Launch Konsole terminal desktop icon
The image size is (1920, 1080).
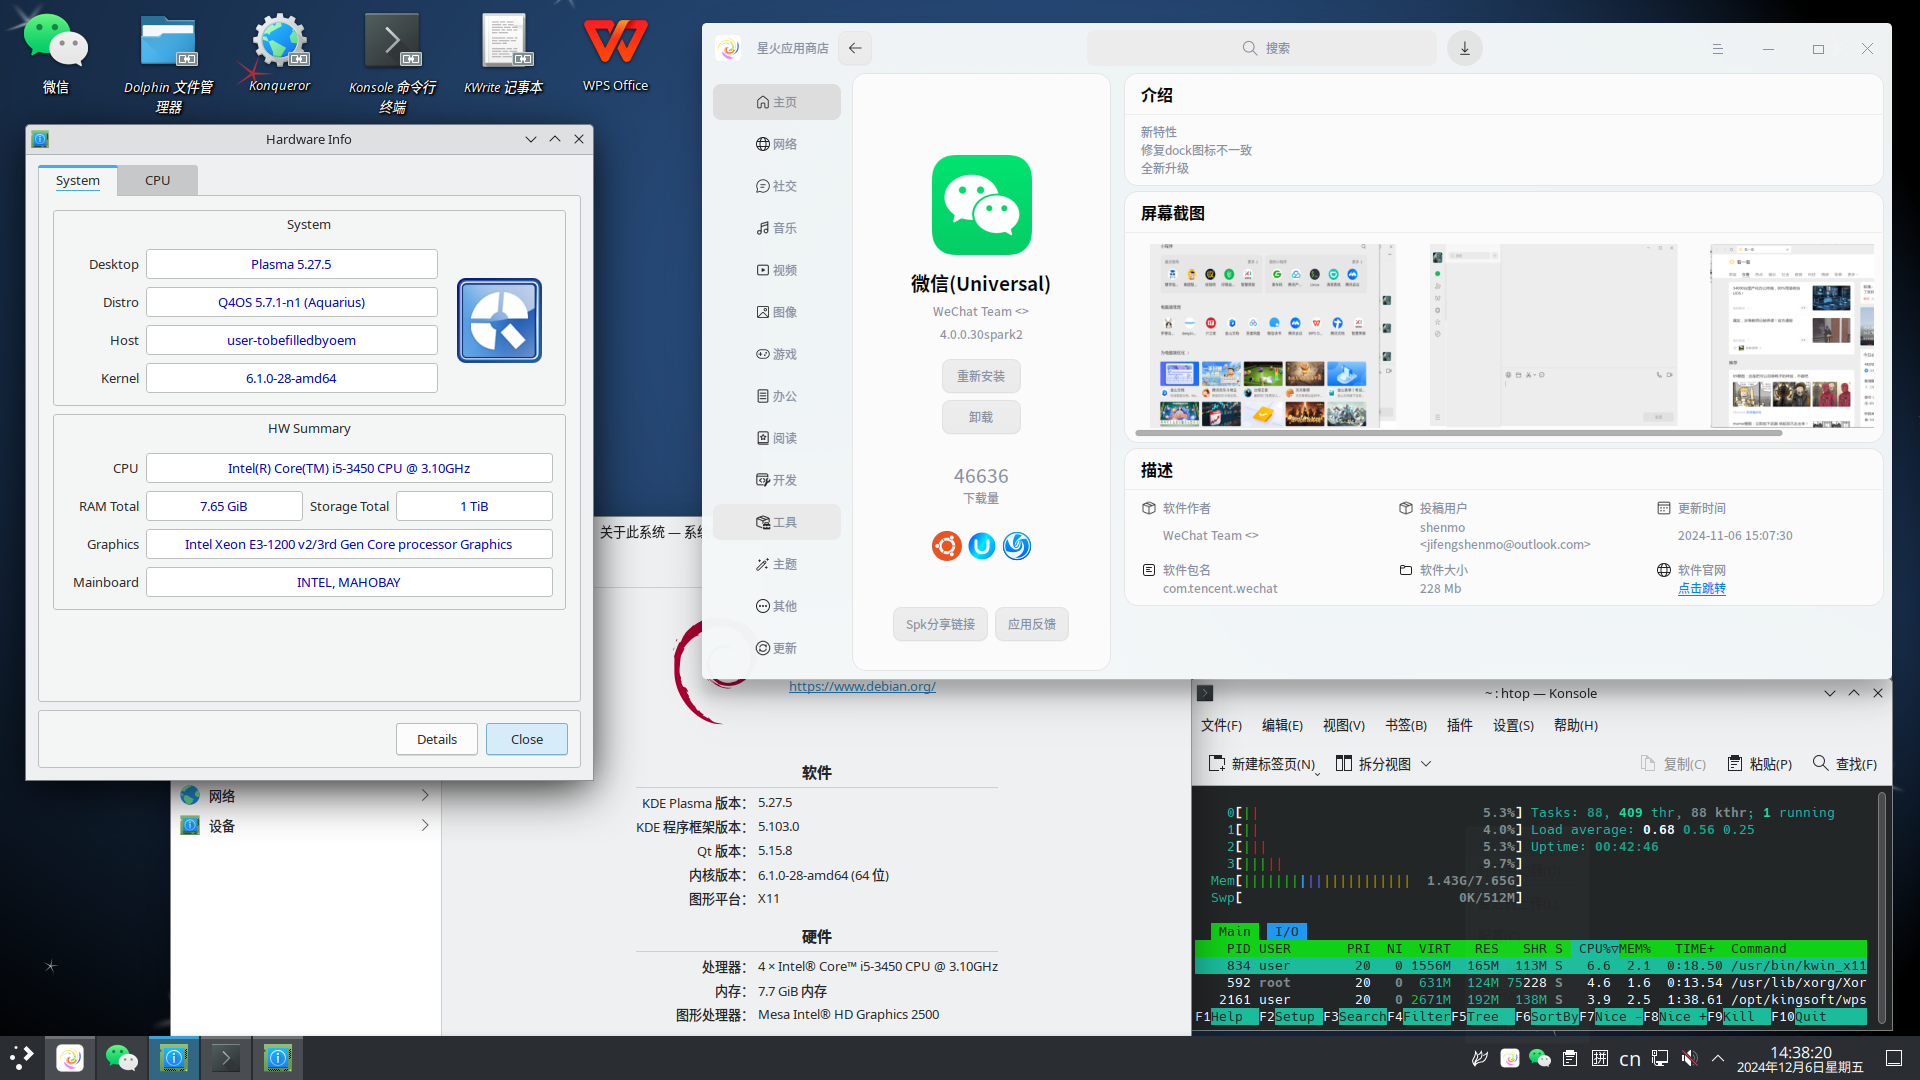[x=392, y=63]
